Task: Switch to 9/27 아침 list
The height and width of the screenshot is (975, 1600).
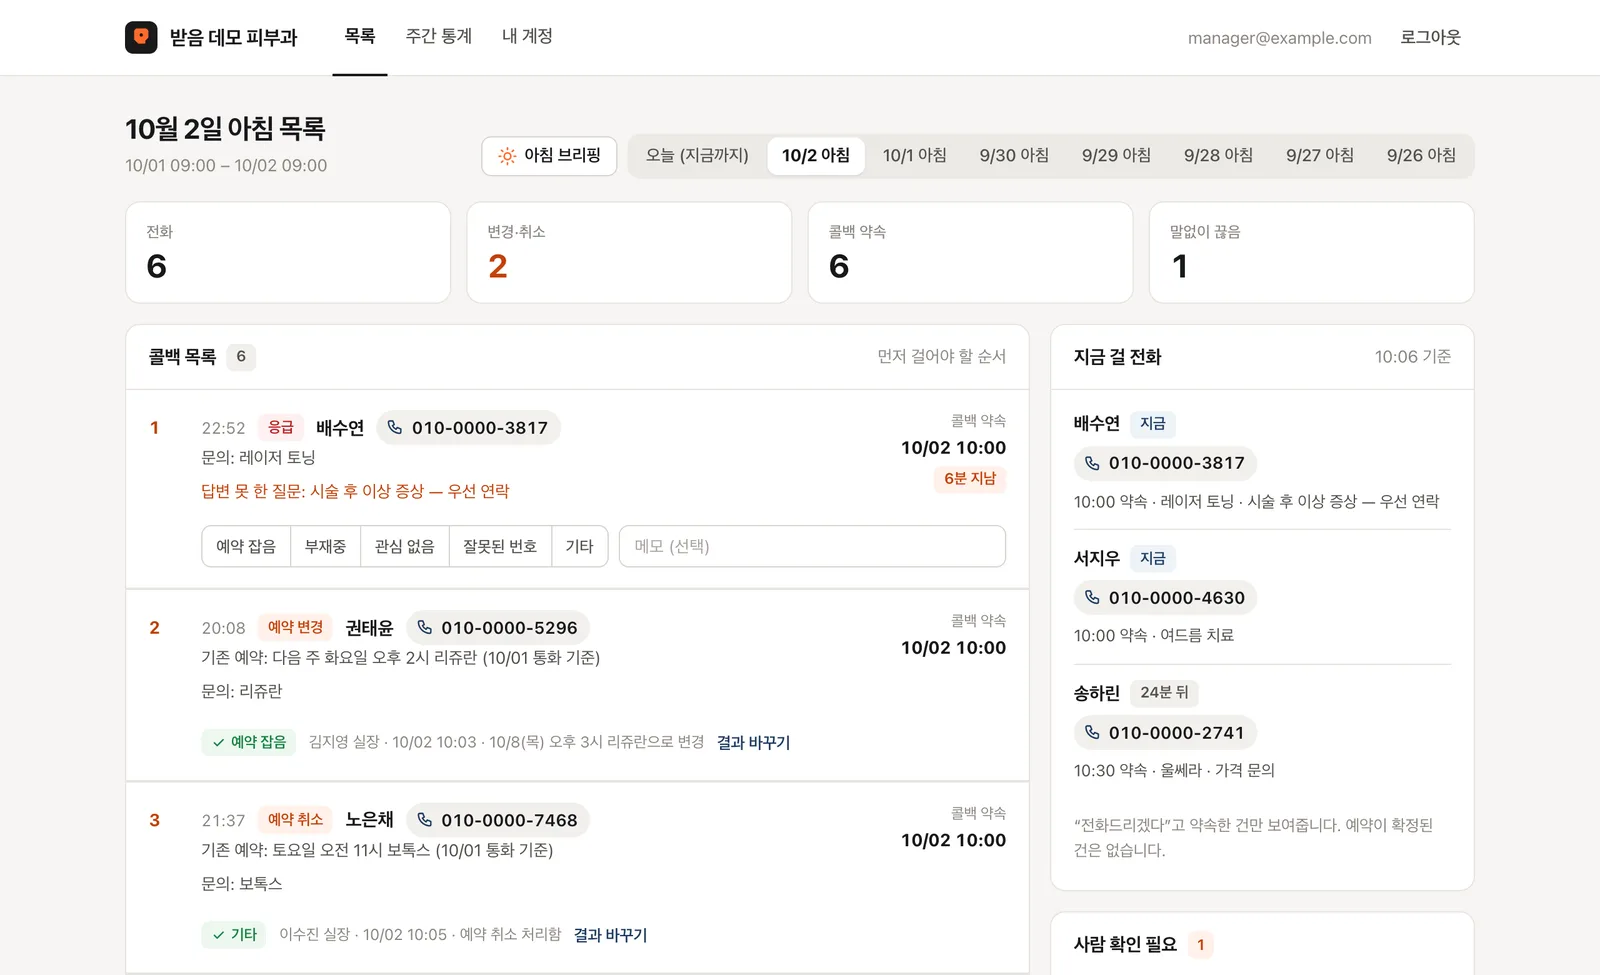Action: (x=1320, y=156)
